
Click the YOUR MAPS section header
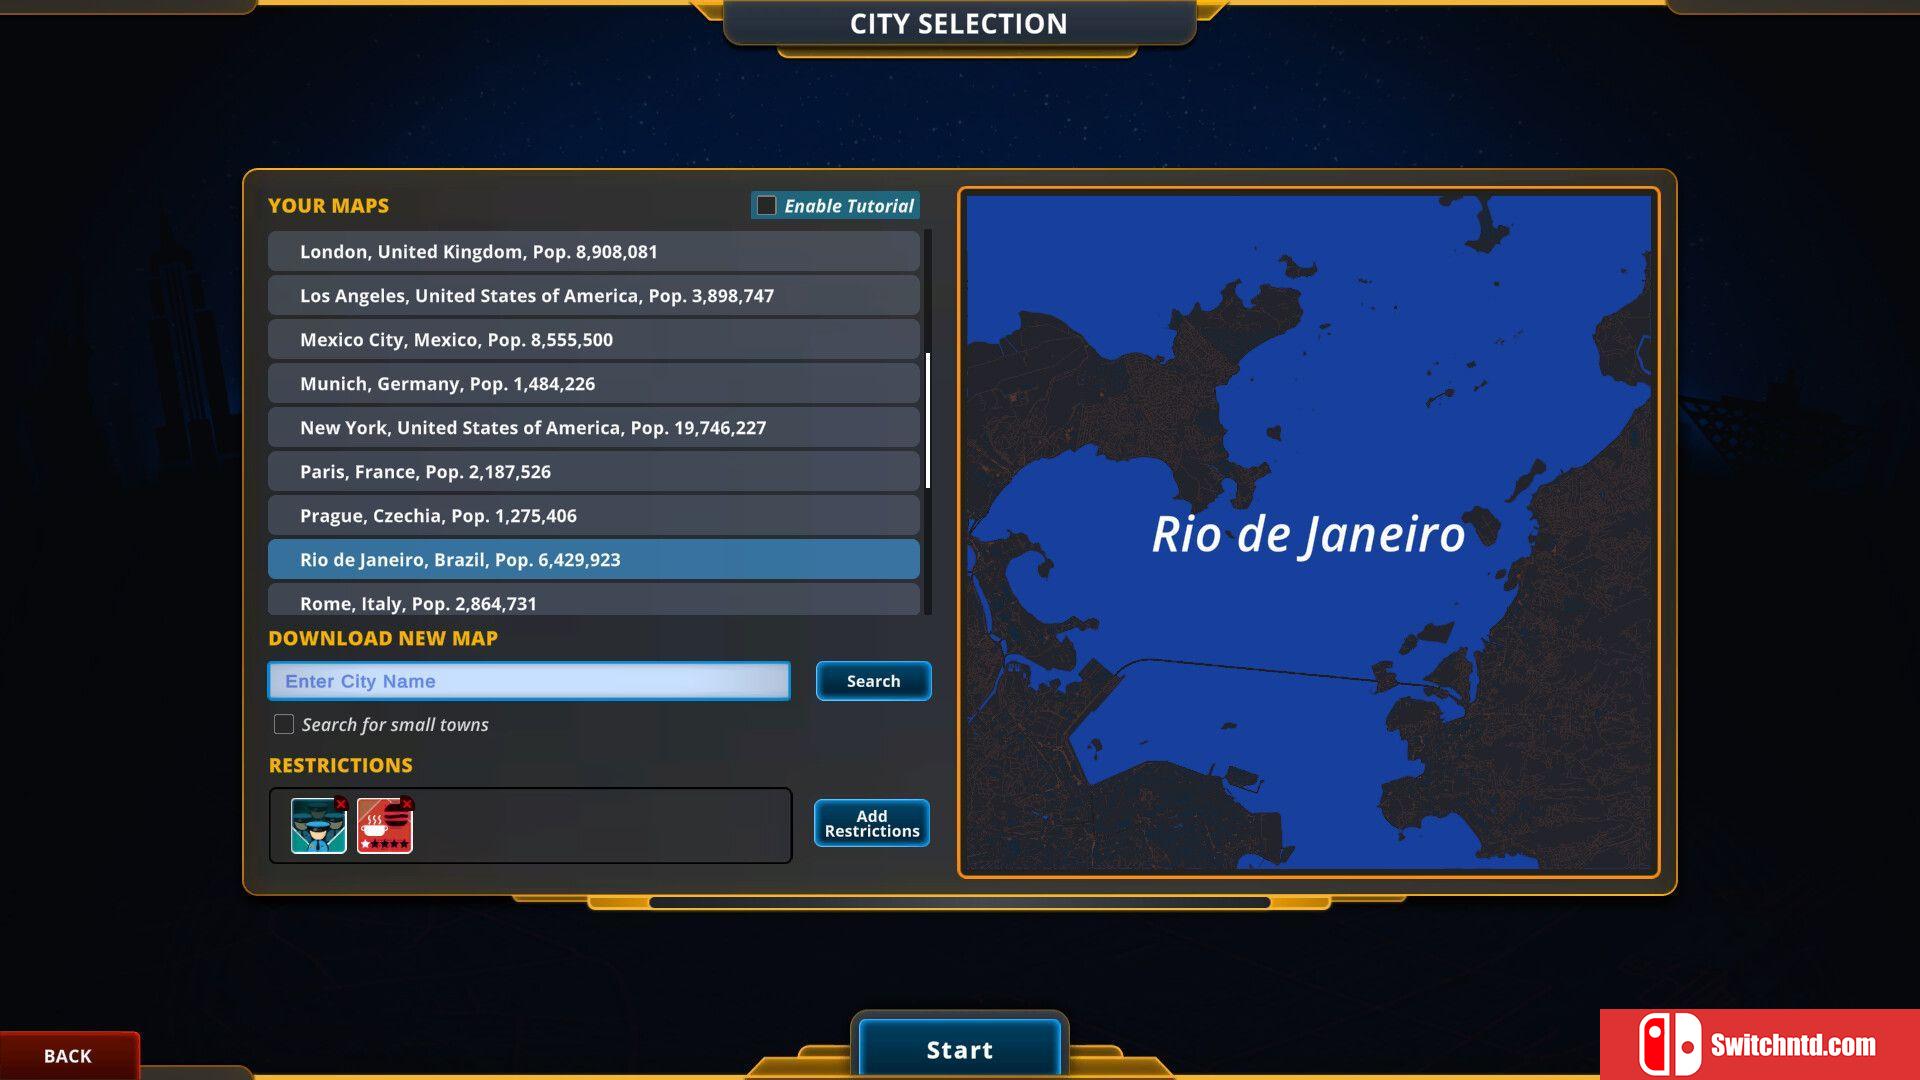tap(328, 204)
